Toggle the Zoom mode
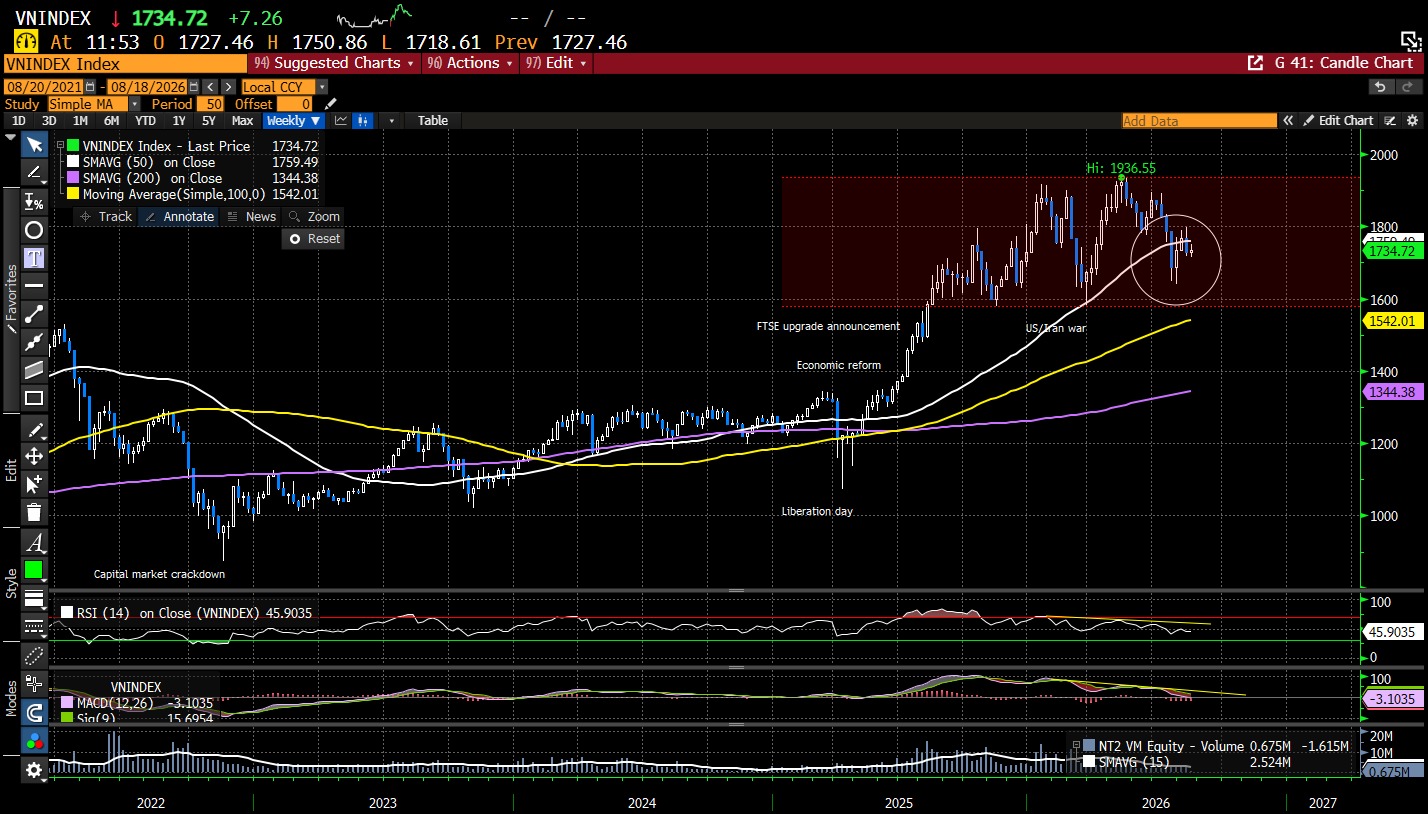The height and width of the screenshot is (814, 1428). 314,216
